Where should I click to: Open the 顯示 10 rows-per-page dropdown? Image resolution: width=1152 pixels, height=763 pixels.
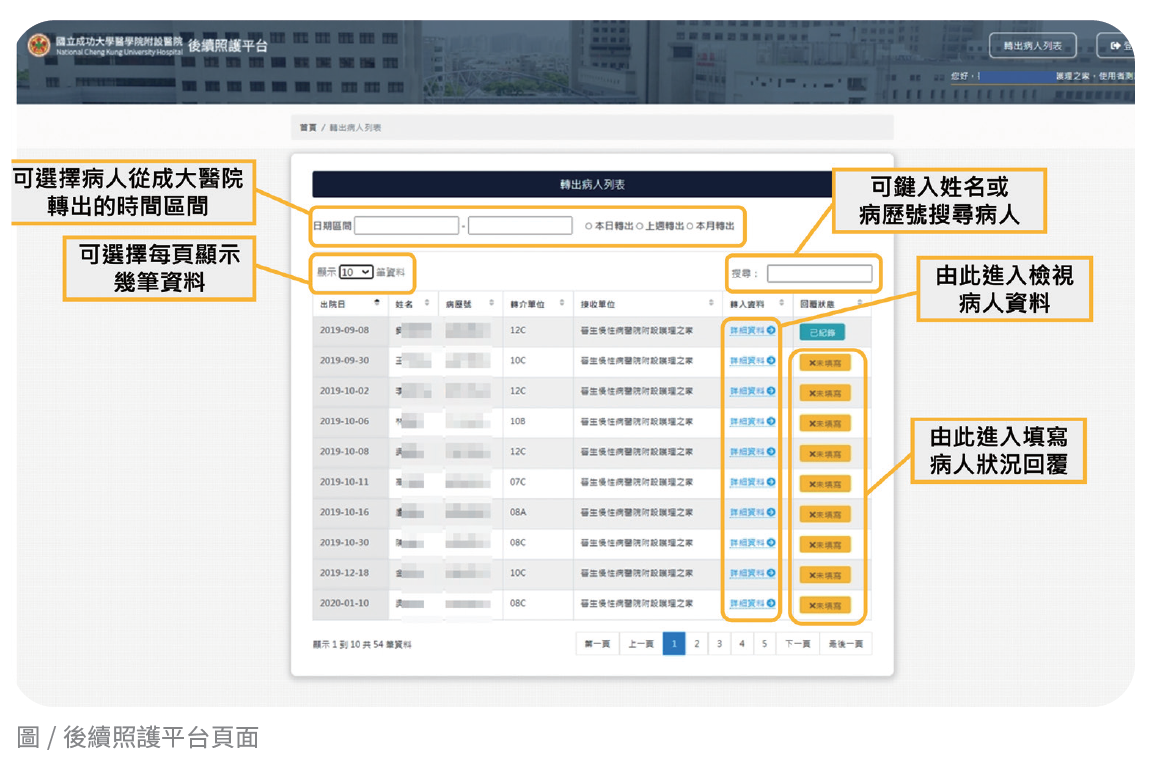coord(355,272)
